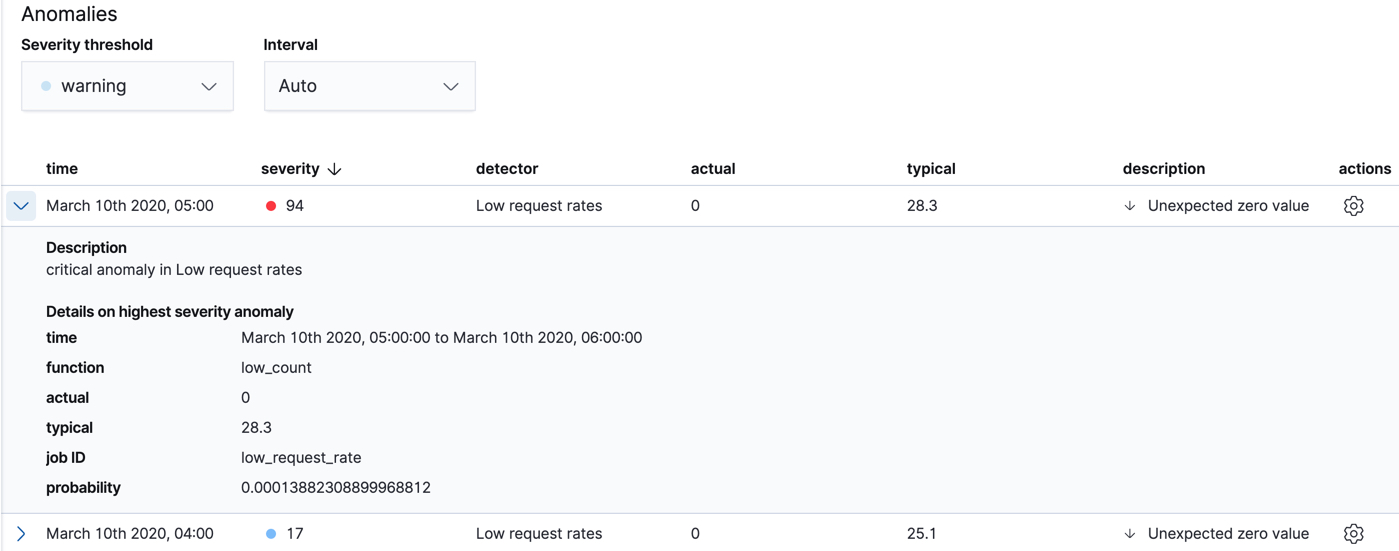Screen dimensions: 1399x551
Task: Click job ID value low_request_rate
Action: (x=301, y=458)
